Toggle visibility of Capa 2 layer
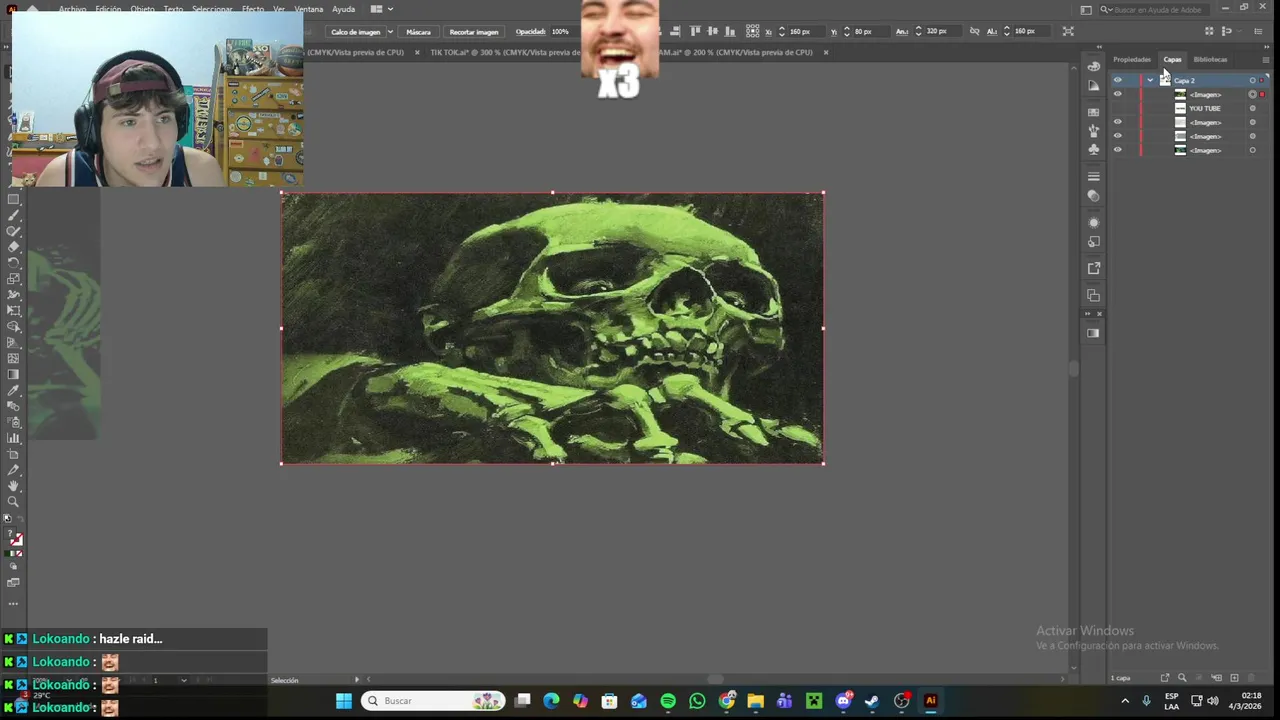The height and width of the screenshot is (720, 1280). 1117,80
